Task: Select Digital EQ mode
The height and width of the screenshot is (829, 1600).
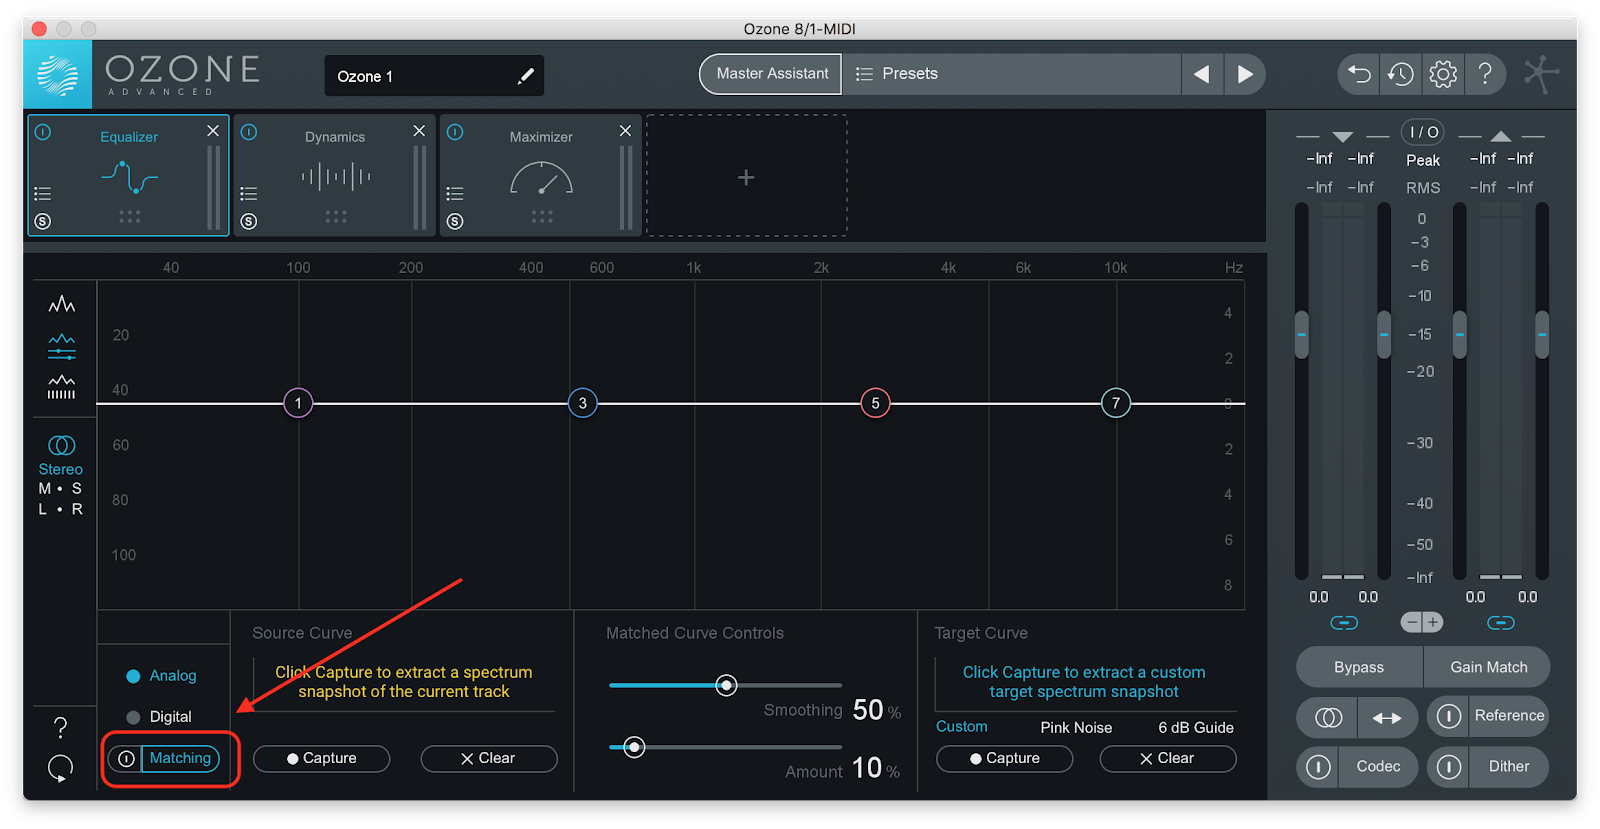Action: pyautogui.click(x=159, y=717)
